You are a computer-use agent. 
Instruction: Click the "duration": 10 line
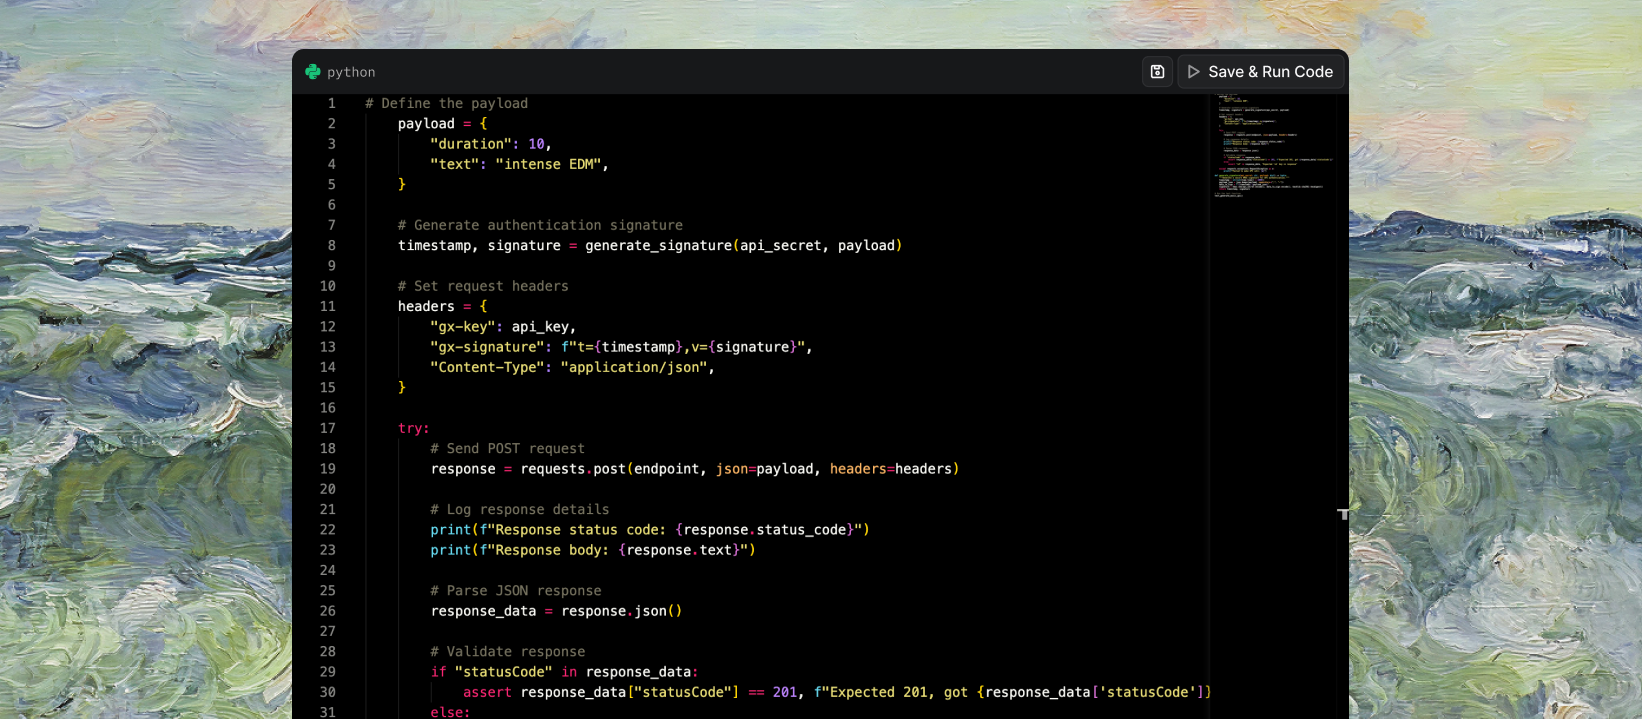coord(491,144)
